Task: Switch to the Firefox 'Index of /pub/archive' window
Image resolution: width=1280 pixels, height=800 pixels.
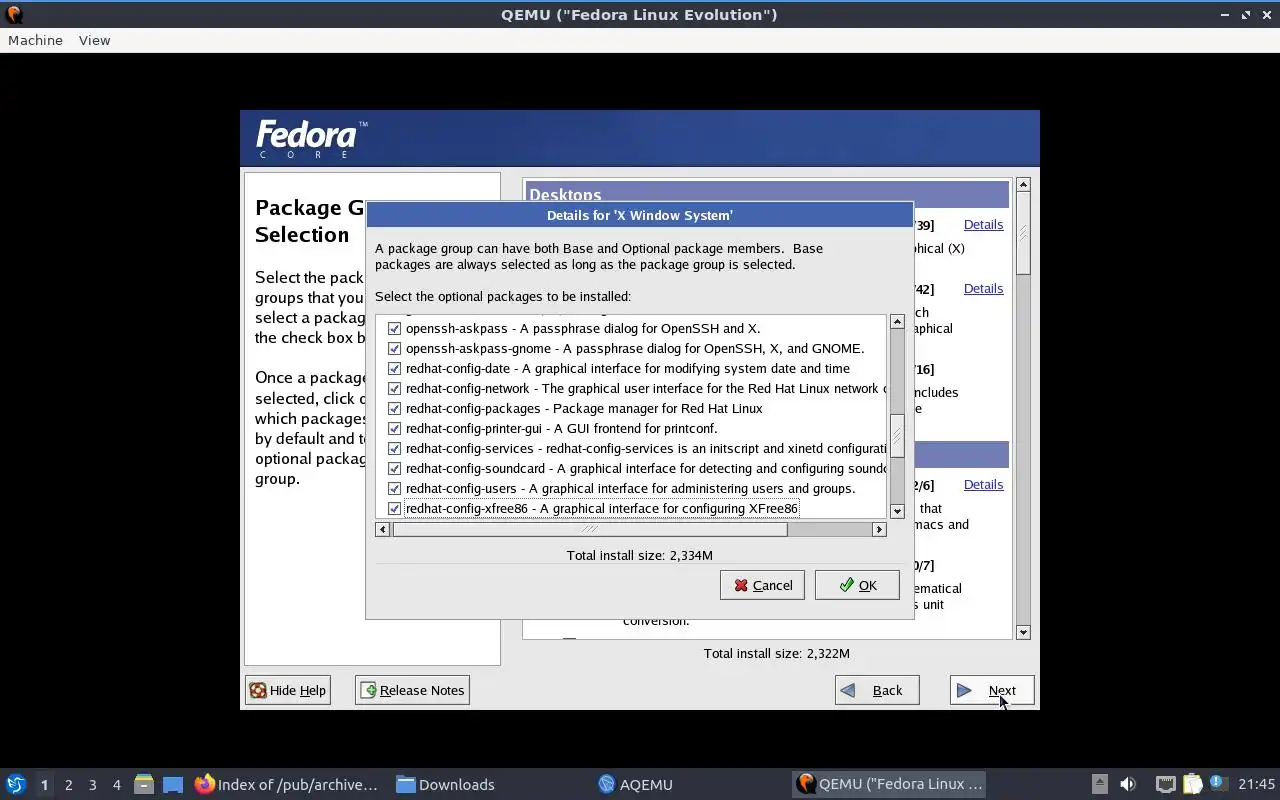Action: click(x=287, y=785)
